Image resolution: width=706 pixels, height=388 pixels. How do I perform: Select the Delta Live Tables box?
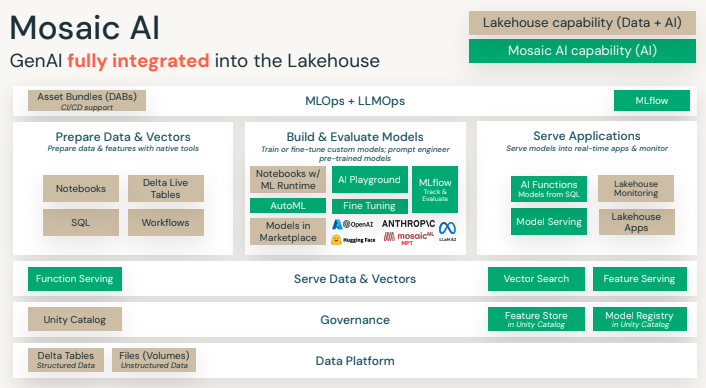pyautogui.click(x=166, y=189)
